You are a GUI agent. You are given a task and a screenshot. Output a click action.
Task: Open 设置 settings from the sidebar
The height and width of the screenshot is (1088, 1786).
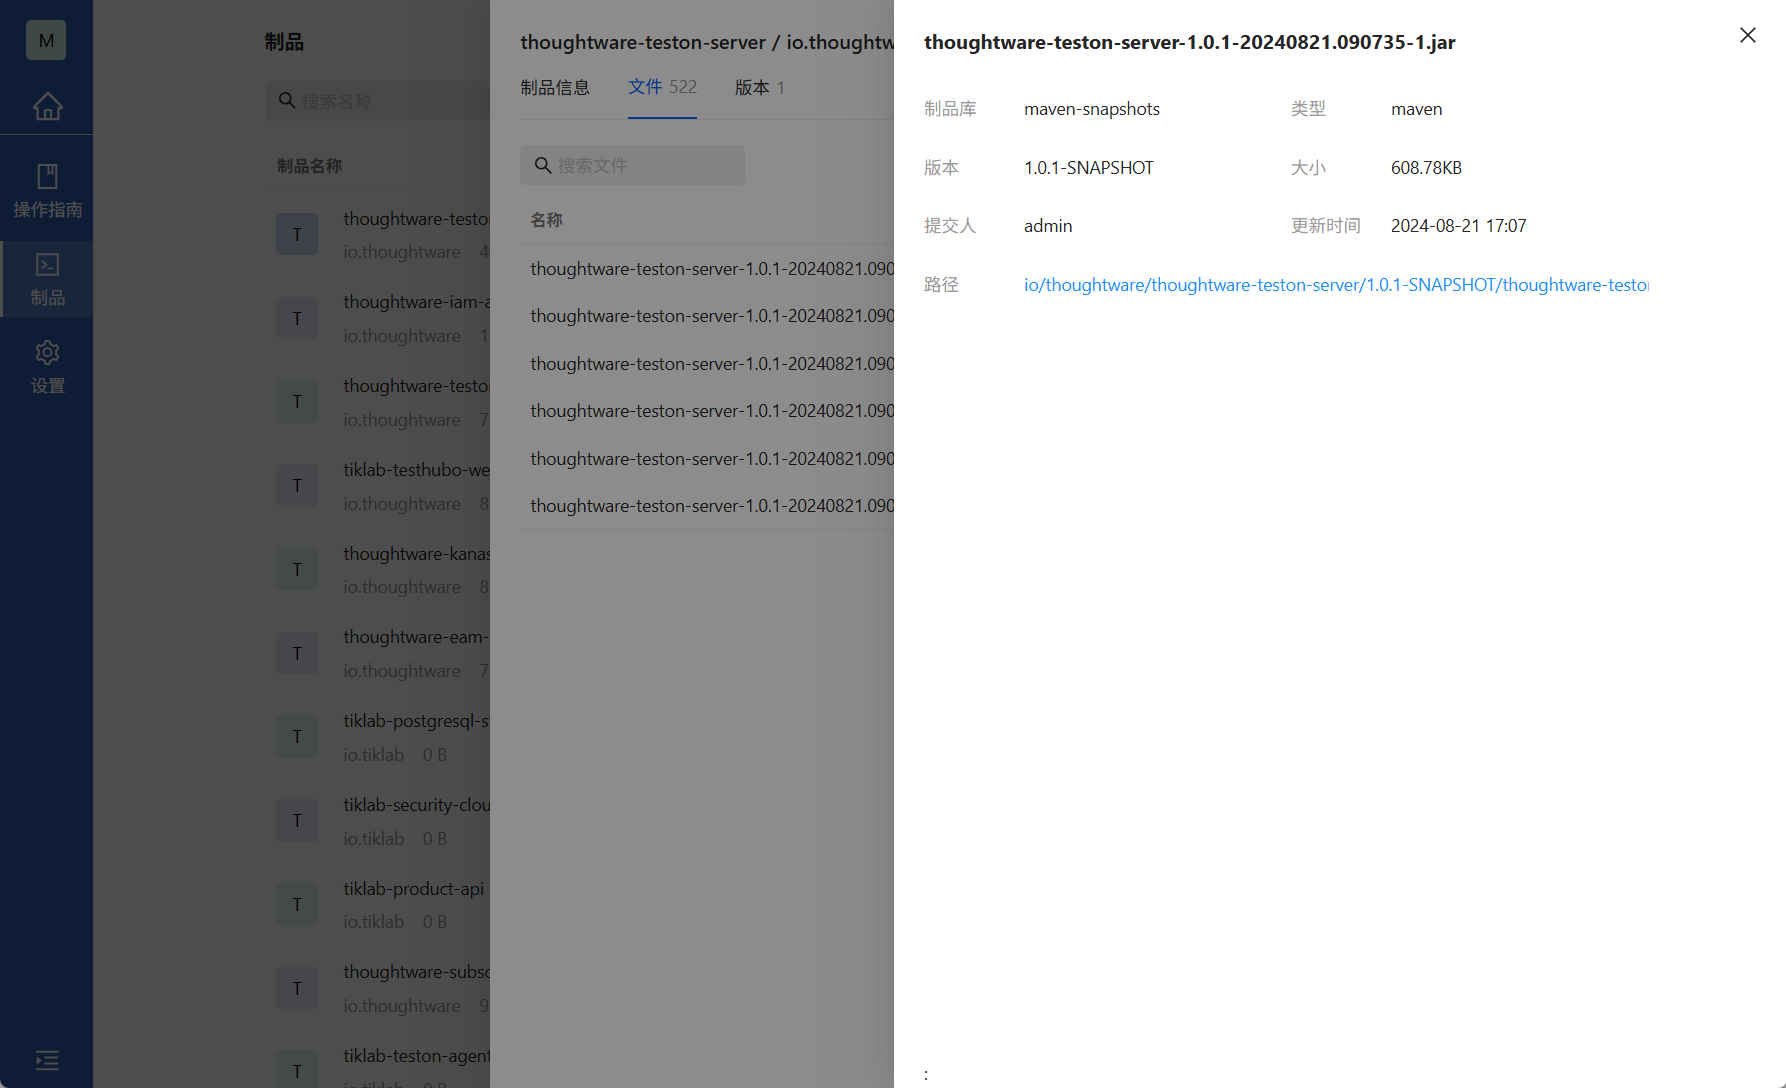[x=47, y=367]
